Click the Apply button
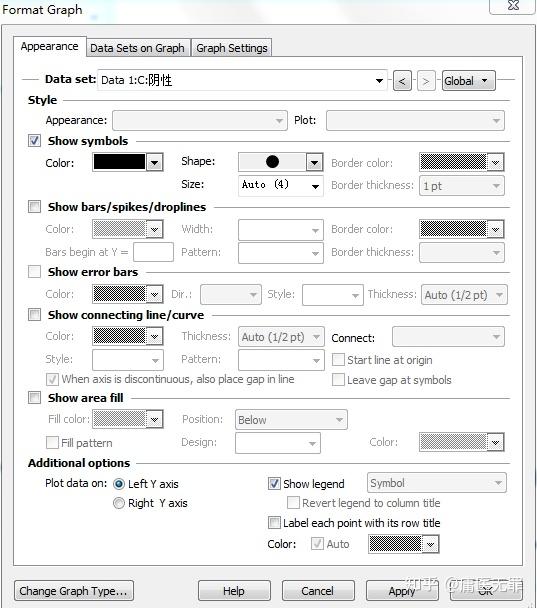537x608 pixels. tap(402, 591)
